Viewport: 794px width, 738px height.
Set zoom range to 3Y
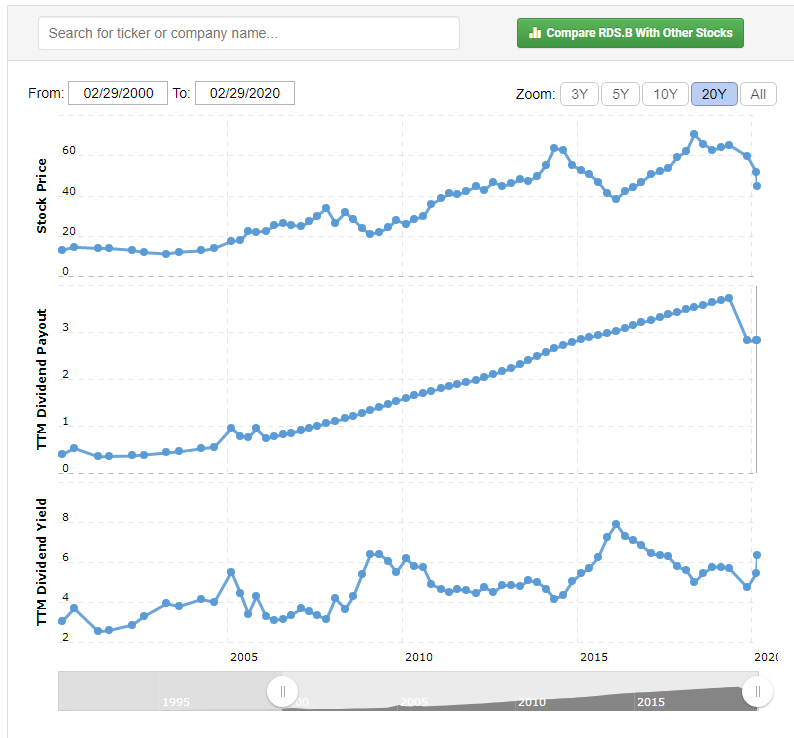[x=578, y=94]
